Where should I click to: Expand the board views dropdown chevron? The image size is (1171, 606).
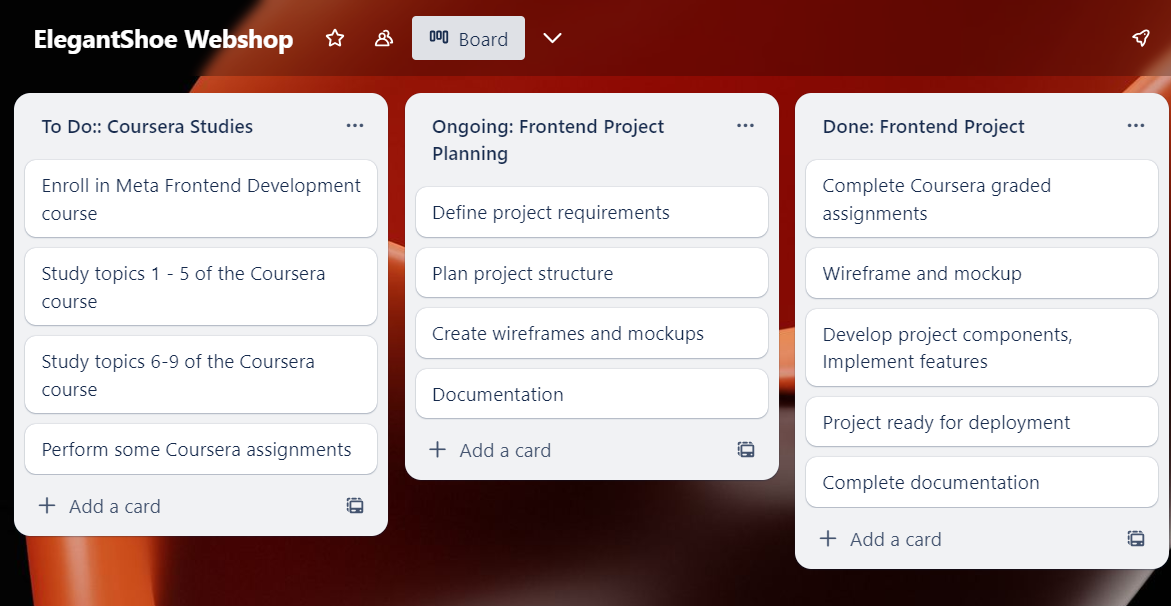coord(552,38)
